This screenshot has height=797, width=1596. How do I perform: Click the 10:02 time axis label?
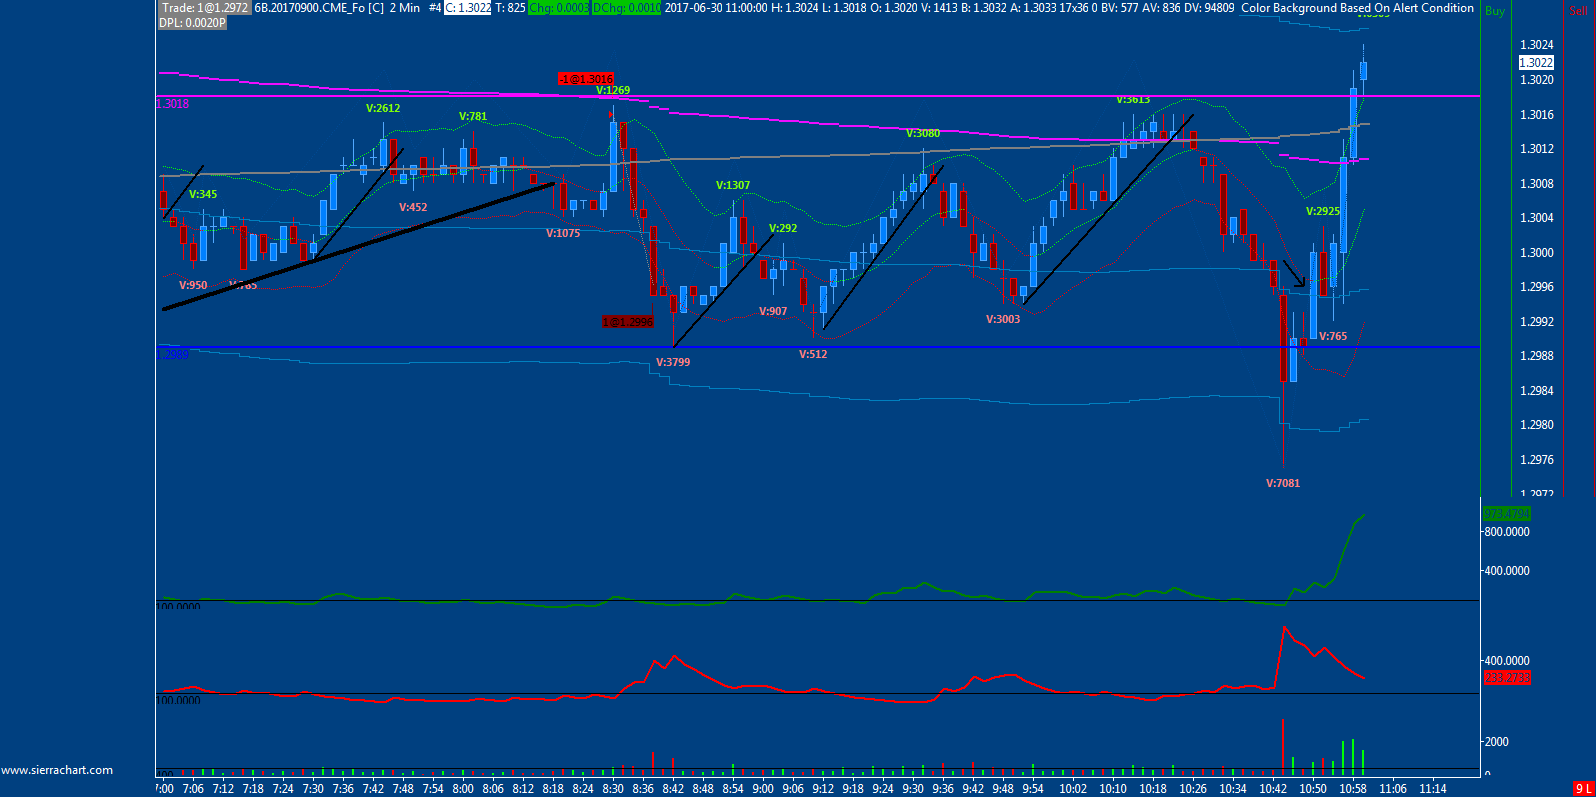[x=1073, y=789]
